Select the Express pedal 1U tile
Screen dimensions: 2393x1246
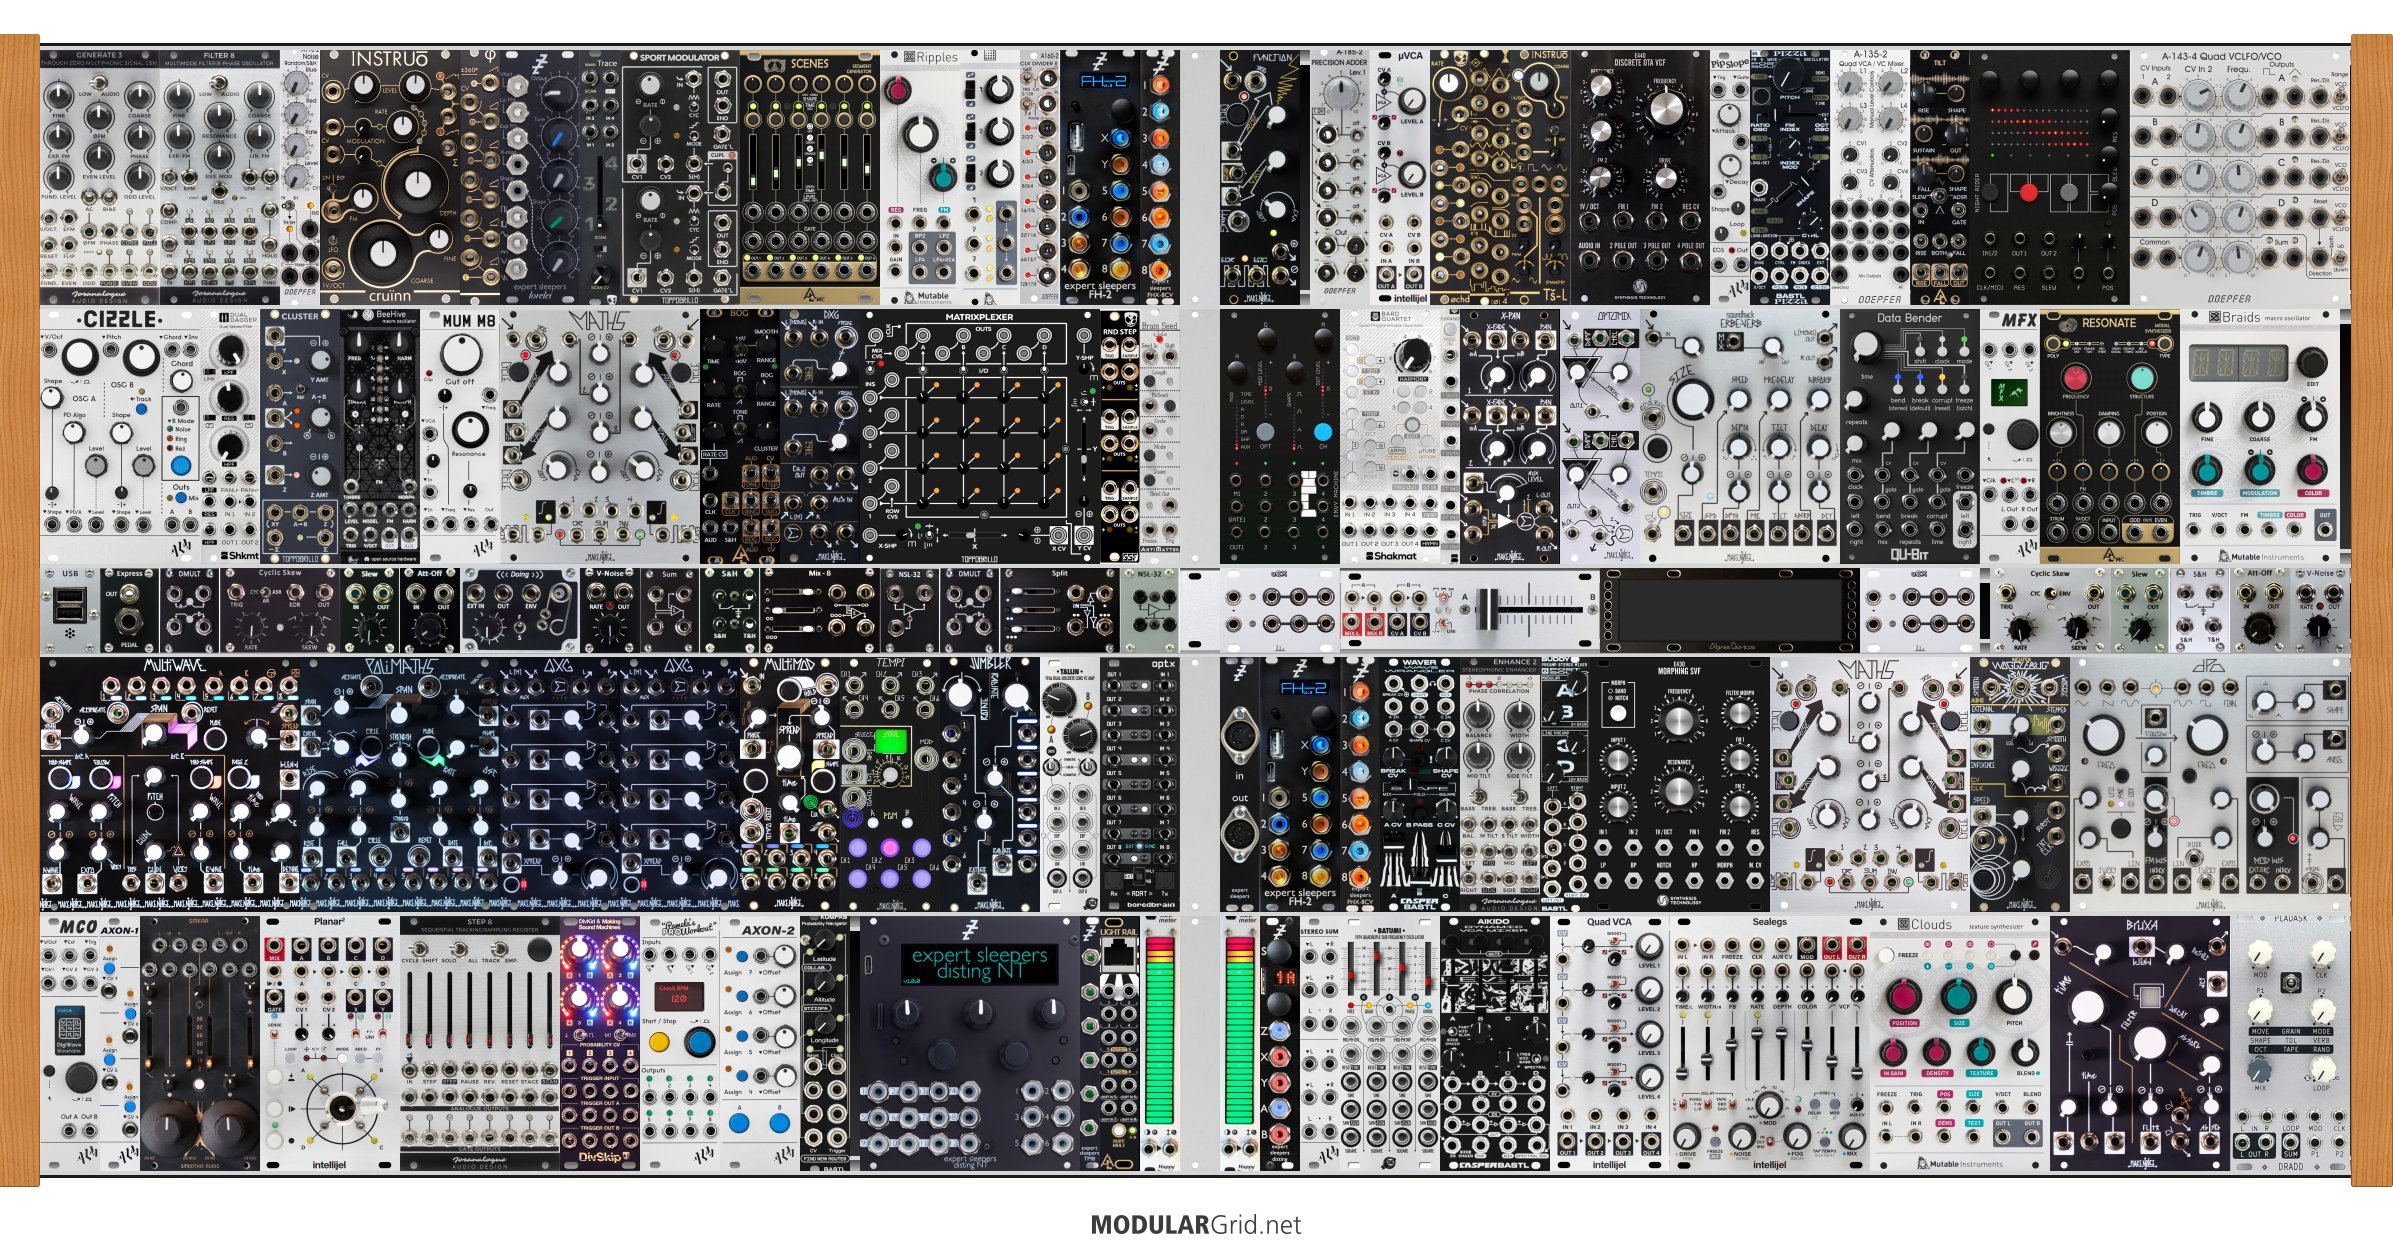point(130,610)
